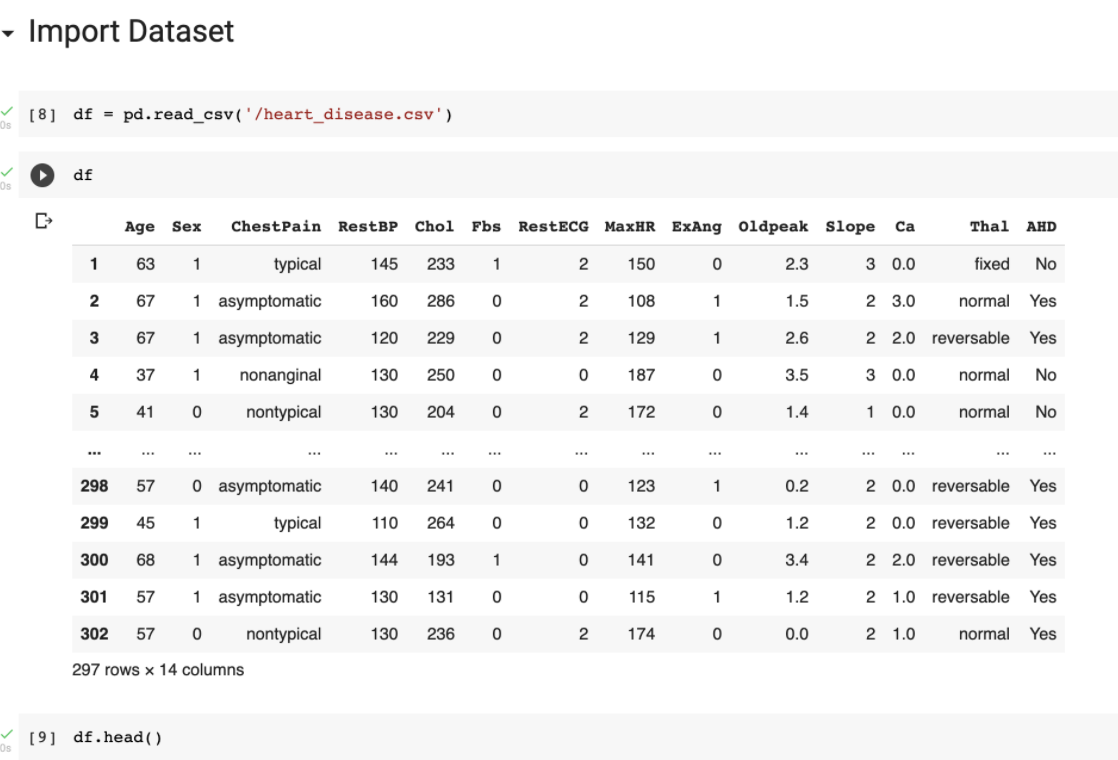Image resolution: width=1118 pixels, height=760 pixels.
Task: Collapse the Import Dataset section
Action: pyautogui.click(x=9, y=31)
